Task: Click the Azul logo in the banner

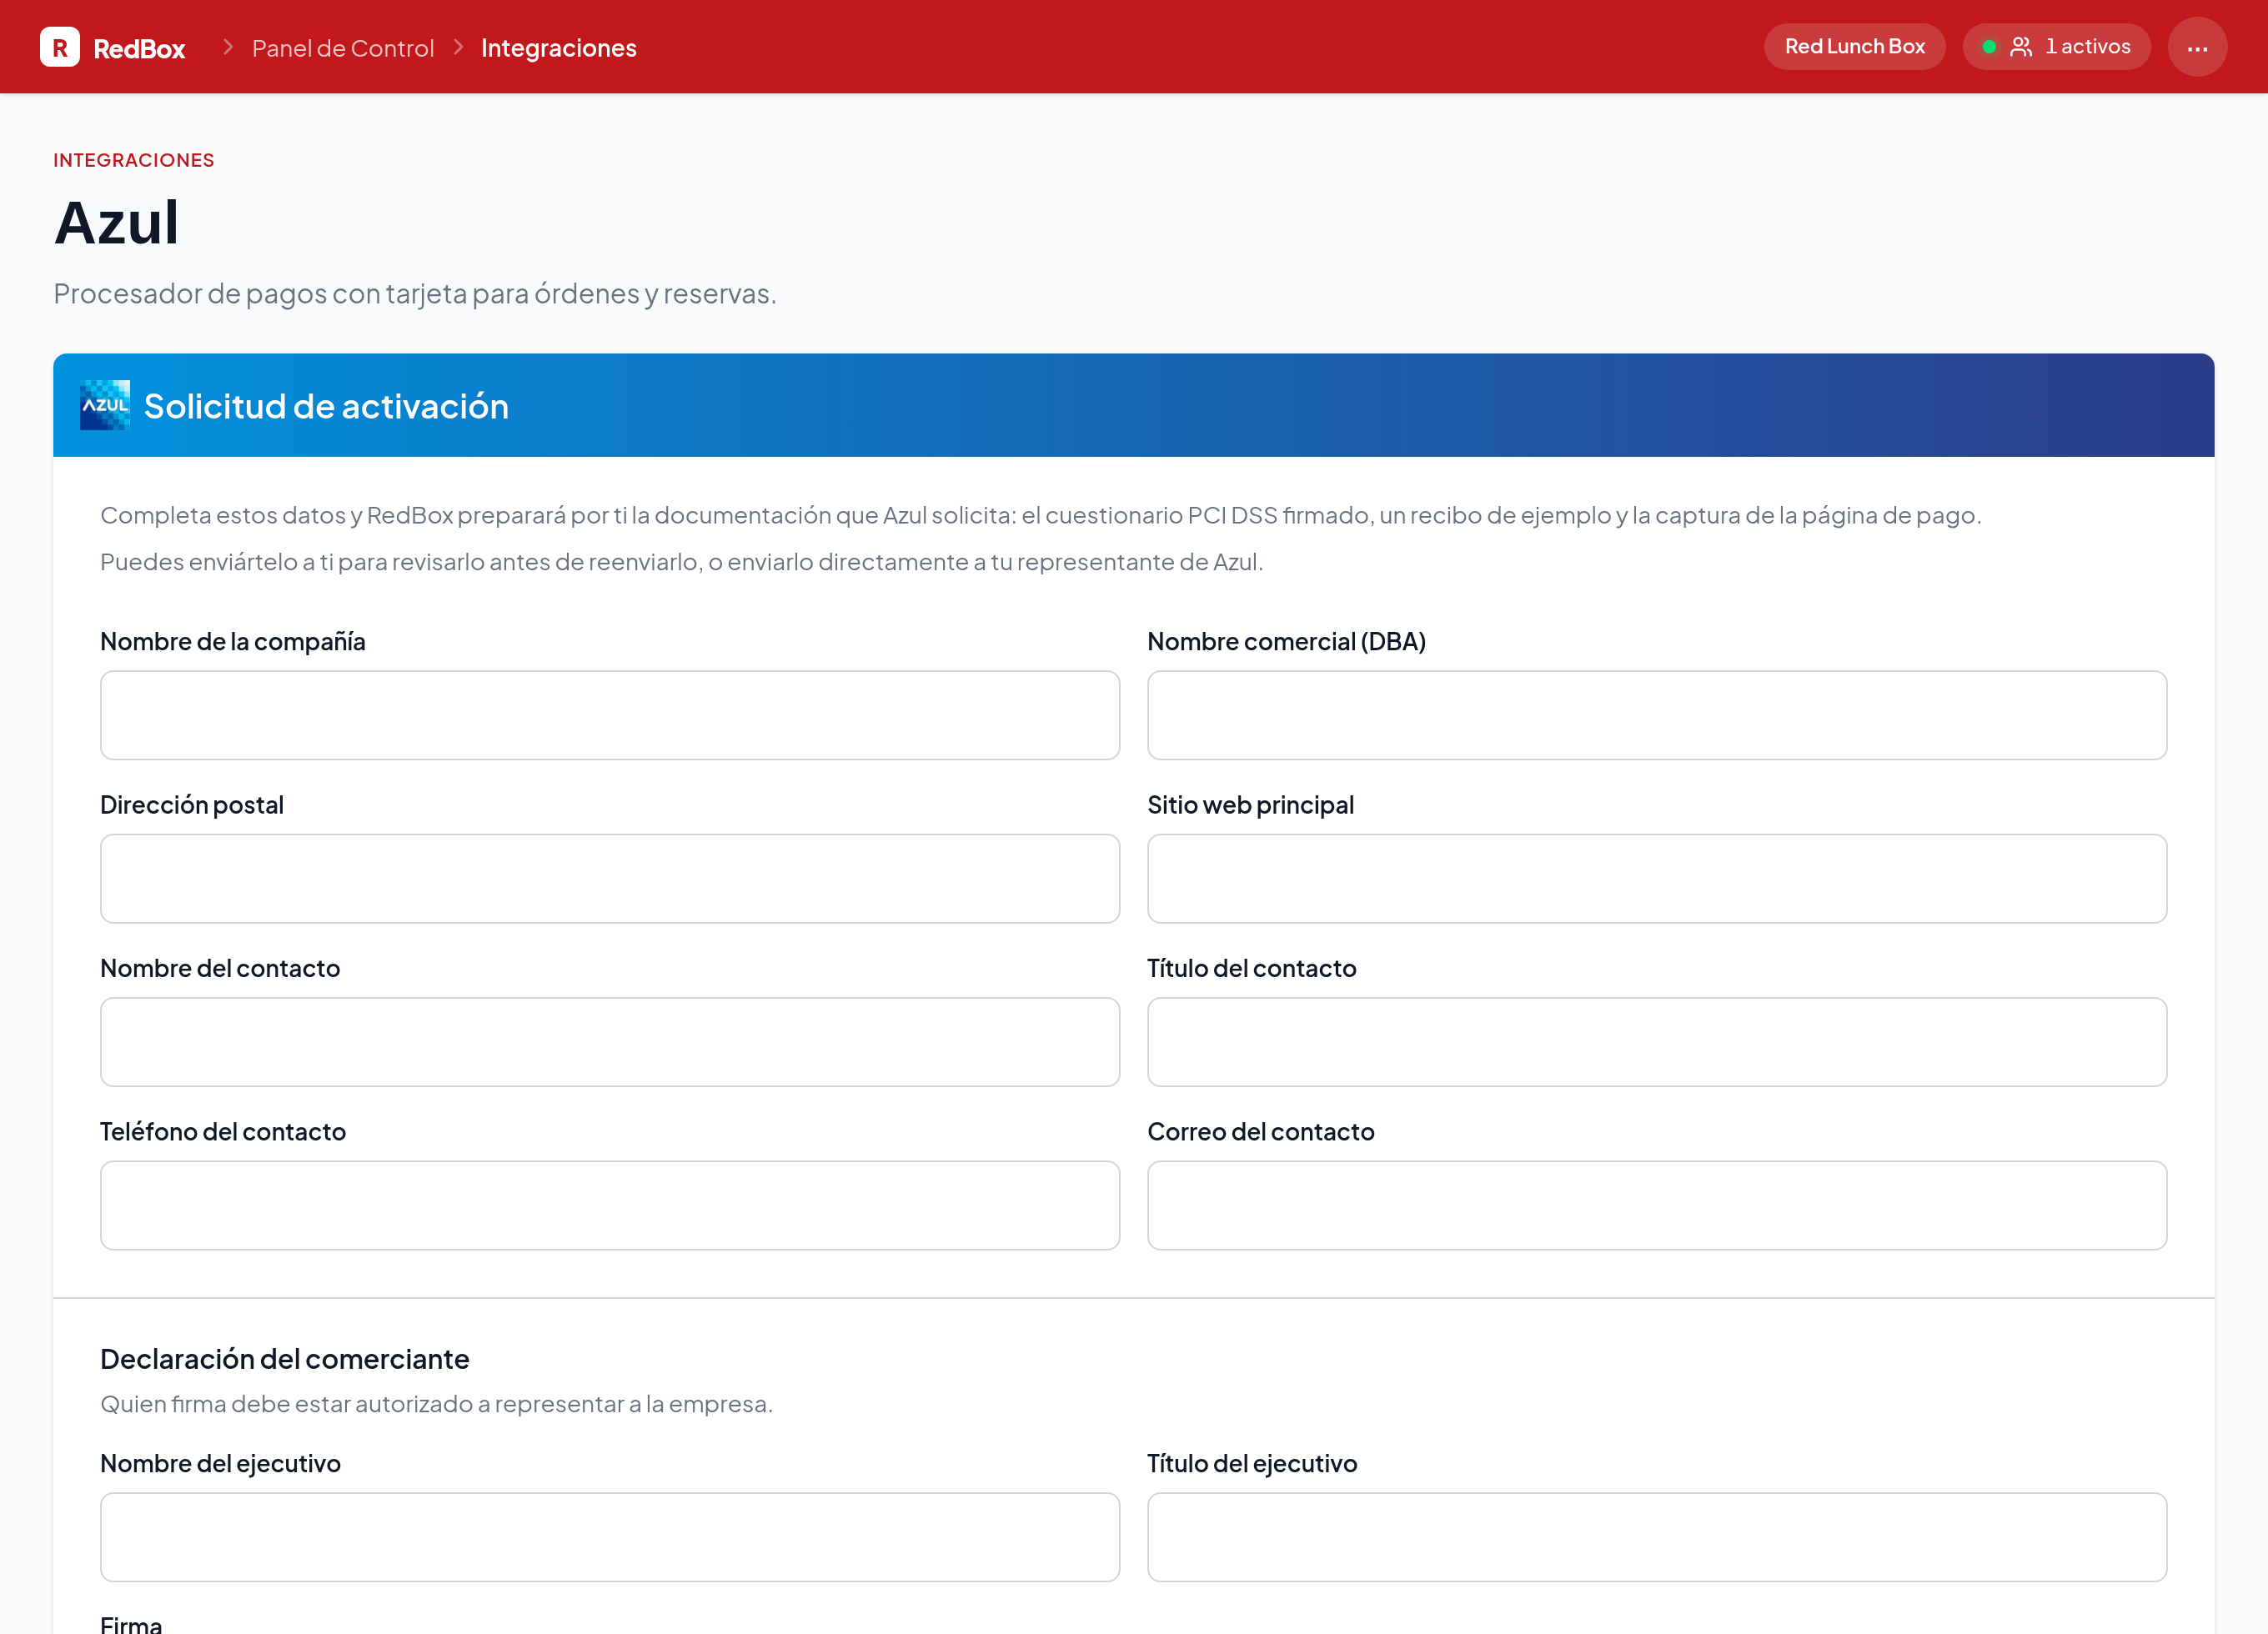Action: (x=105, y=405)
